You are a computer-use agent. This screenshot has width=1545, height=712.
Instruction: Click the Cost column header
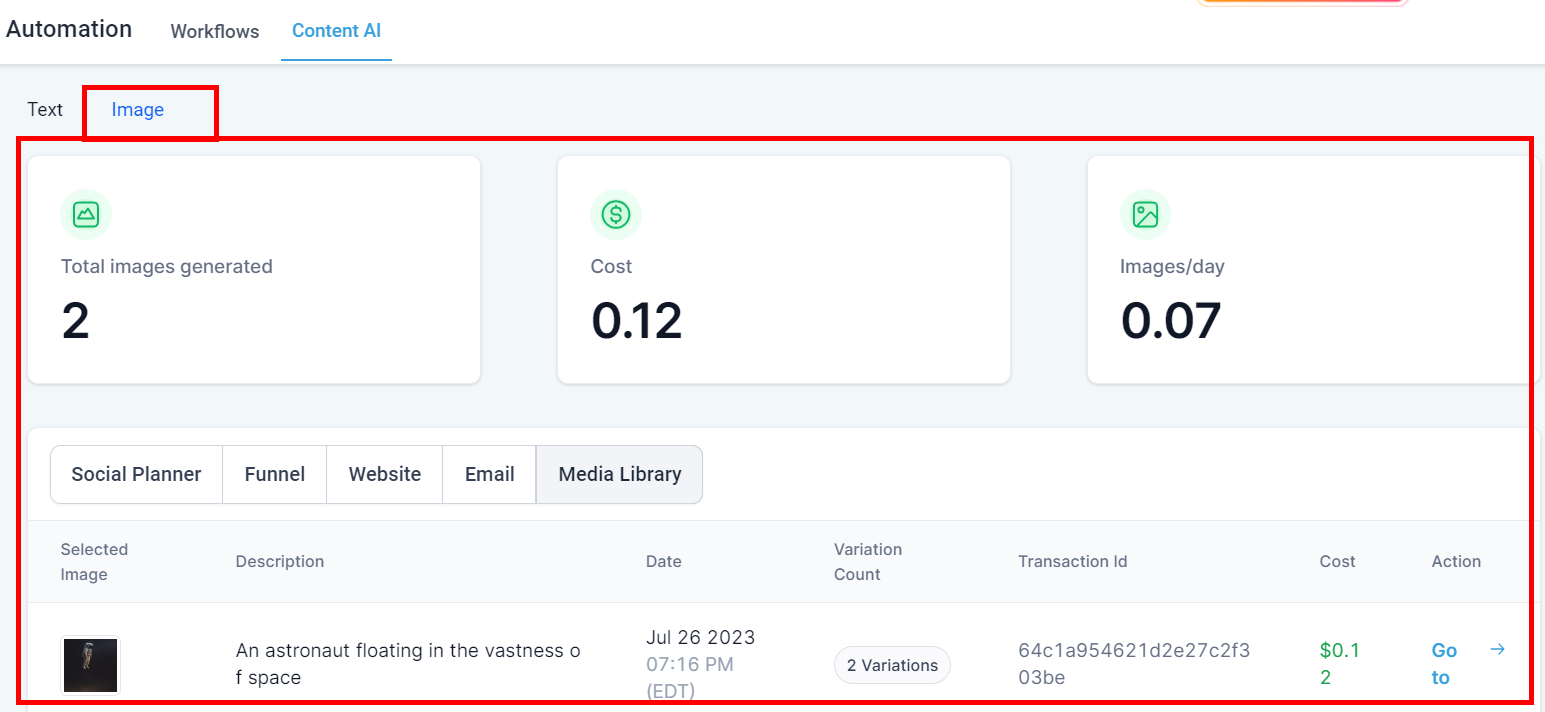(1338, 561)
